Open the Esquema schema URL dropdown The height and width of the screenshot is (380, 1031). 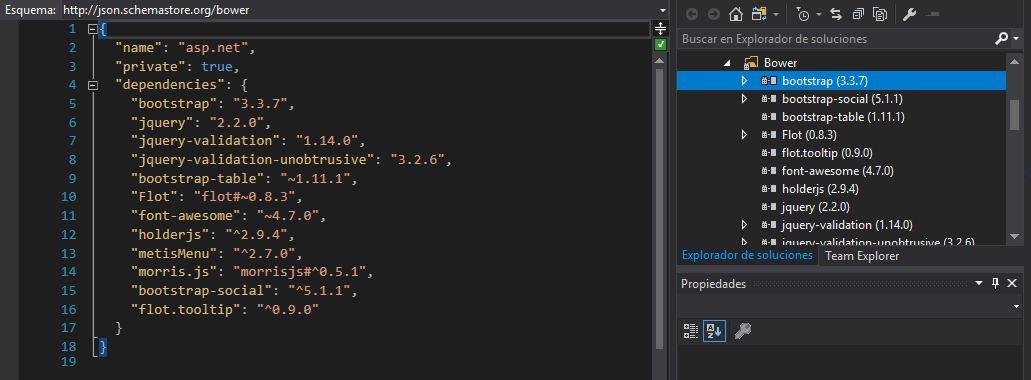click(x=663, y=11)
